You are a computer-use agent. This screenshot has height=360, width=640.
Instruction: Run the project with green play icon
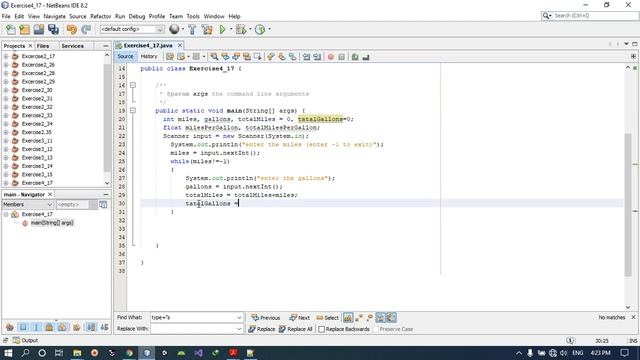222,29
